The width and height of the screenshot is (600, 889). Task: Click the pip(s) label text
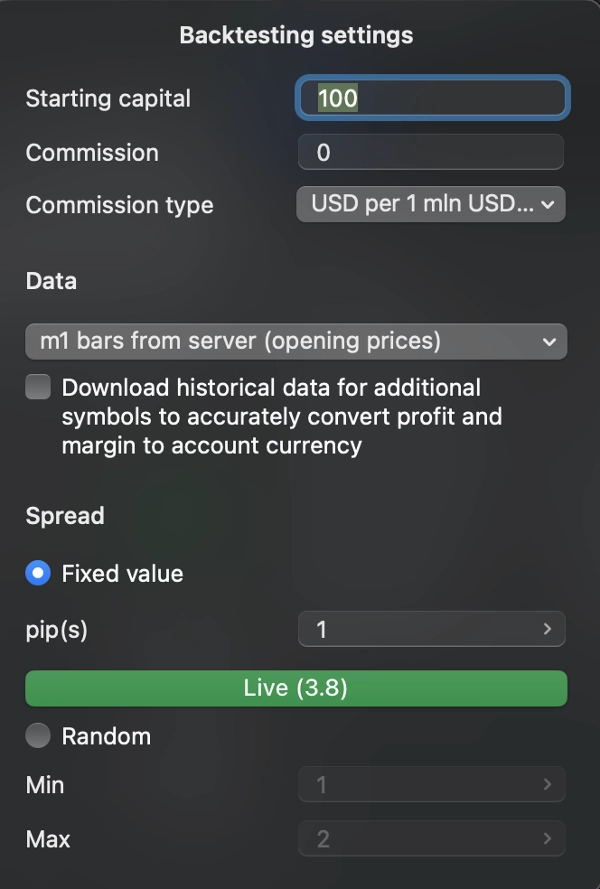tap(57, 630)
